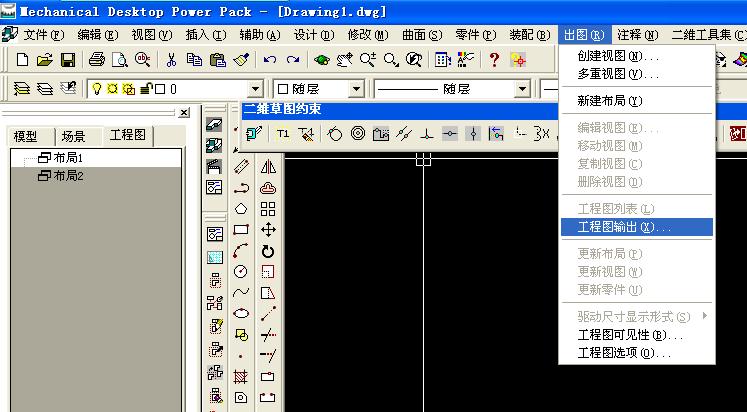Select the Spline curve tool
This screenshot has height=412, width=747.
tap(241, 292)
